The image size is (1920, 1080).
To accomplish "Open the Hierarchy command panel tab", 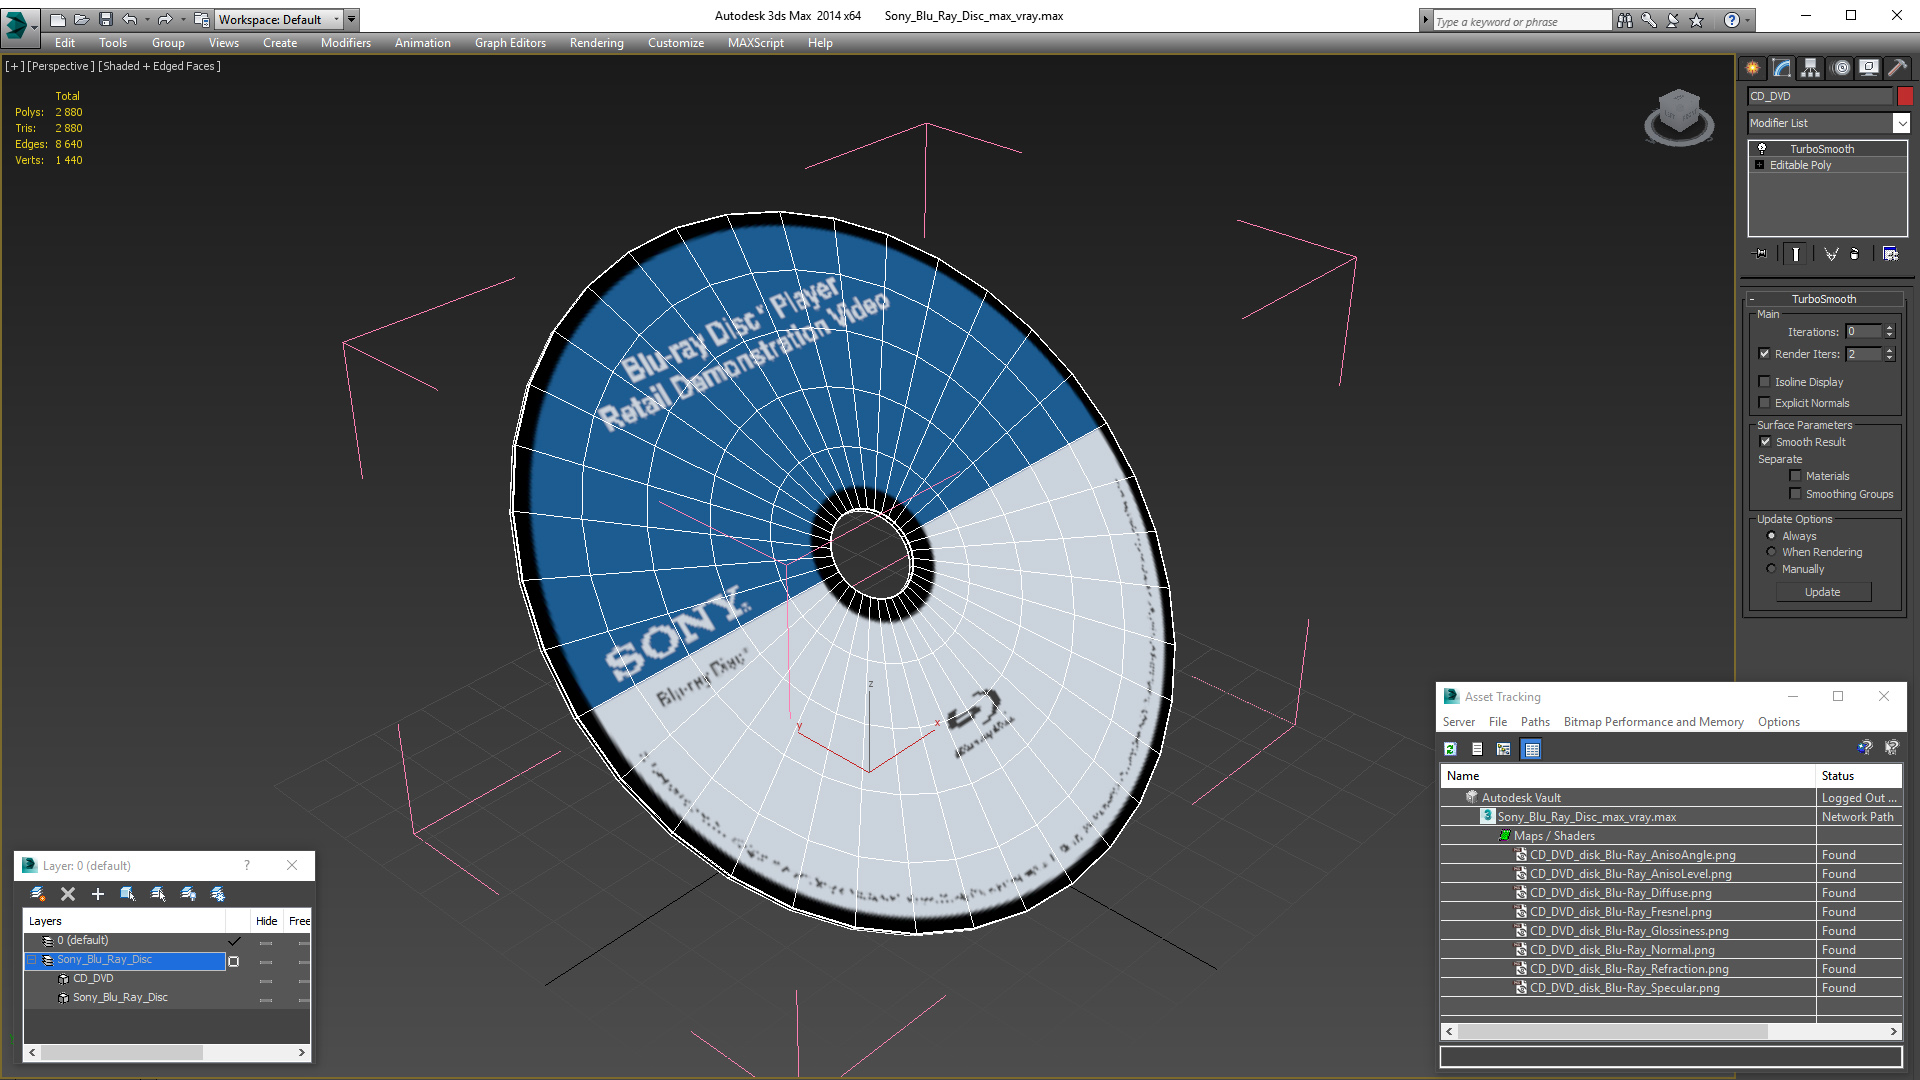I will [1810, 68].
